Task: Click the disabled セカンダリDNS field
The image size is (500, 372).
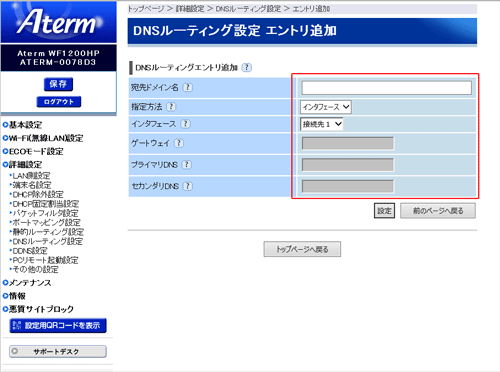Action: point(348,186)
